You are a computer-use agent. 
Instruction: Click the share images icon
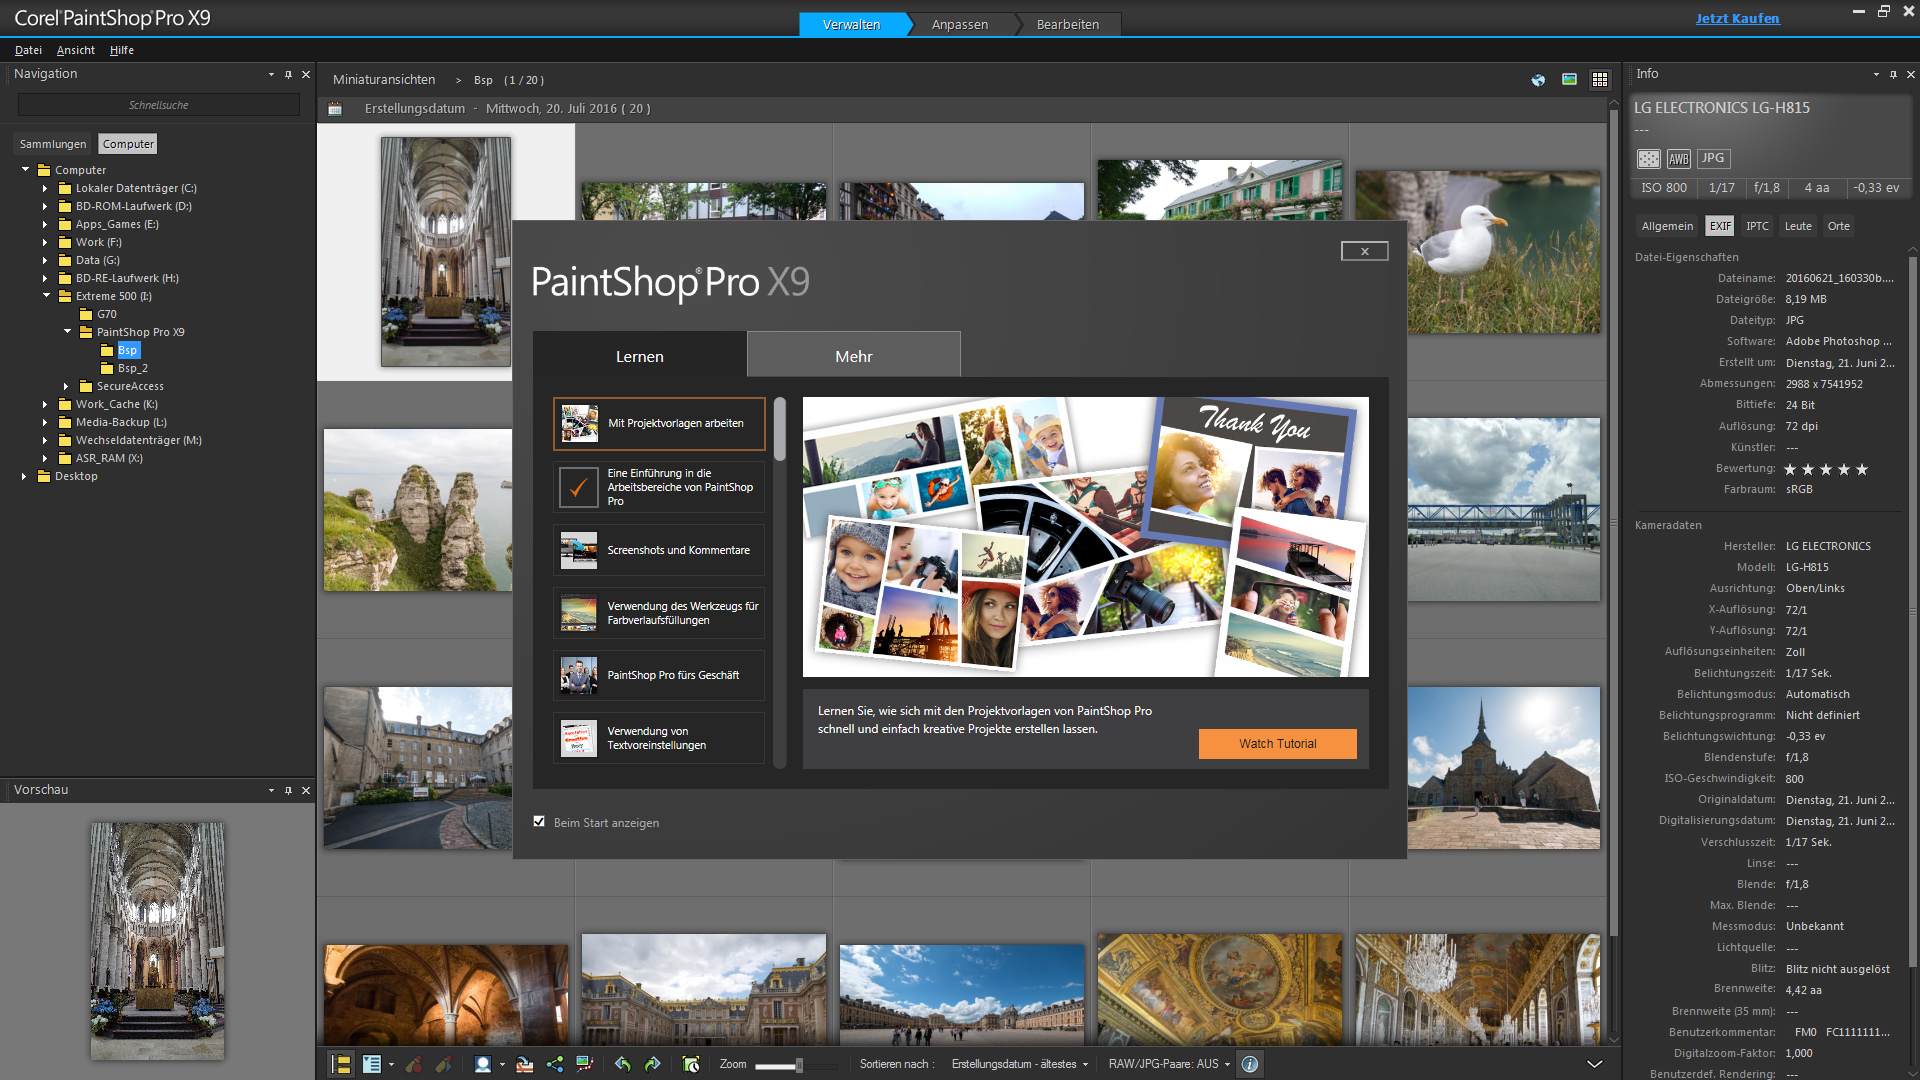click(555, 1064)
